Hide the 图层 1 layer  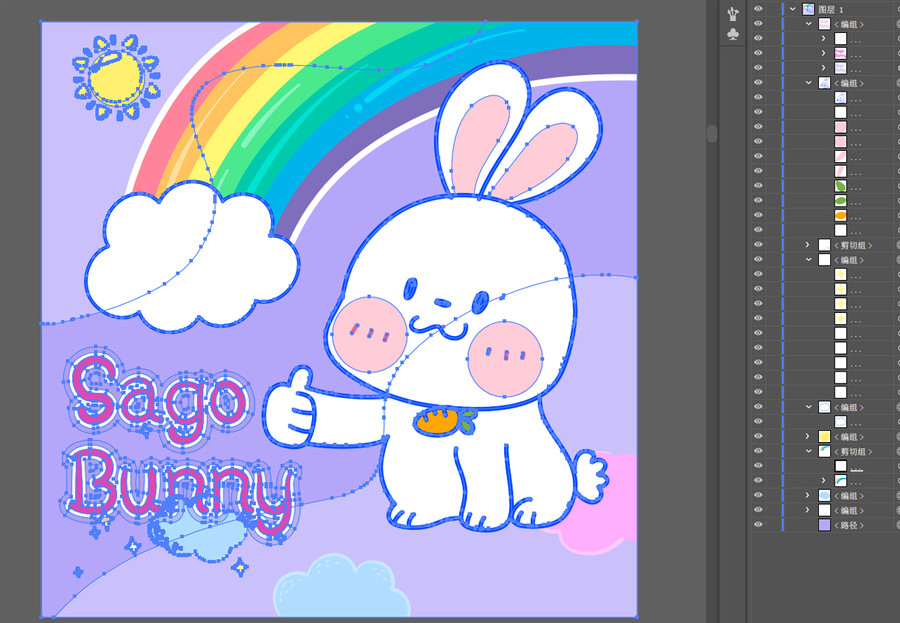pyautogui.click(x=758, y=9)
